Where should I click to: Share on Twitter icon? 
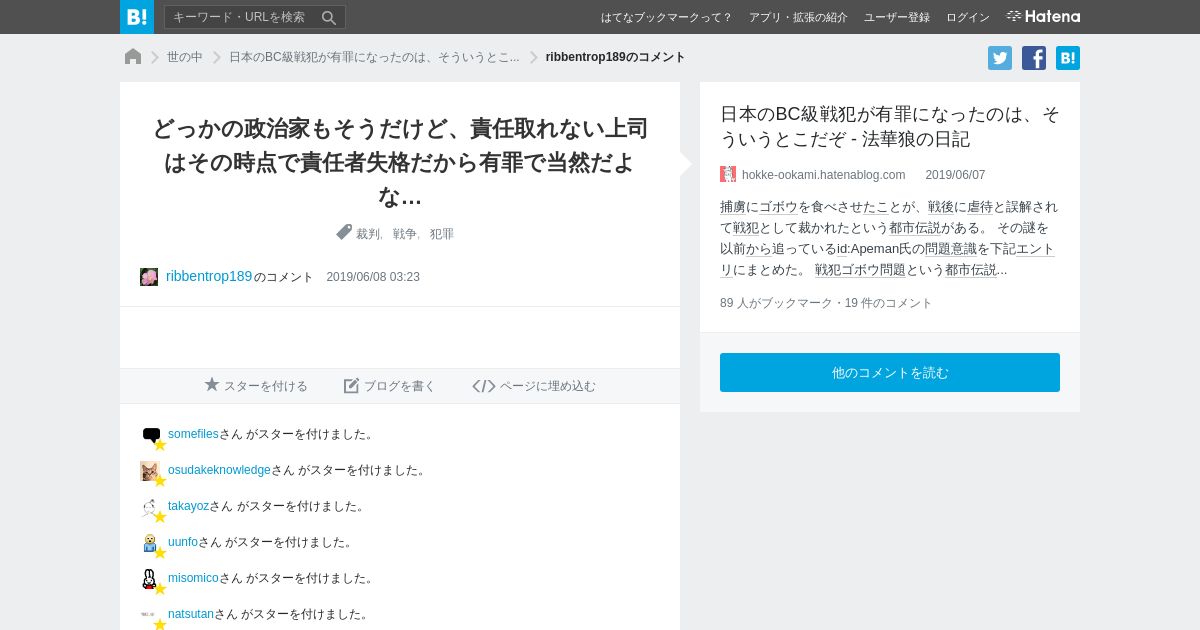tap(1000, 58)
